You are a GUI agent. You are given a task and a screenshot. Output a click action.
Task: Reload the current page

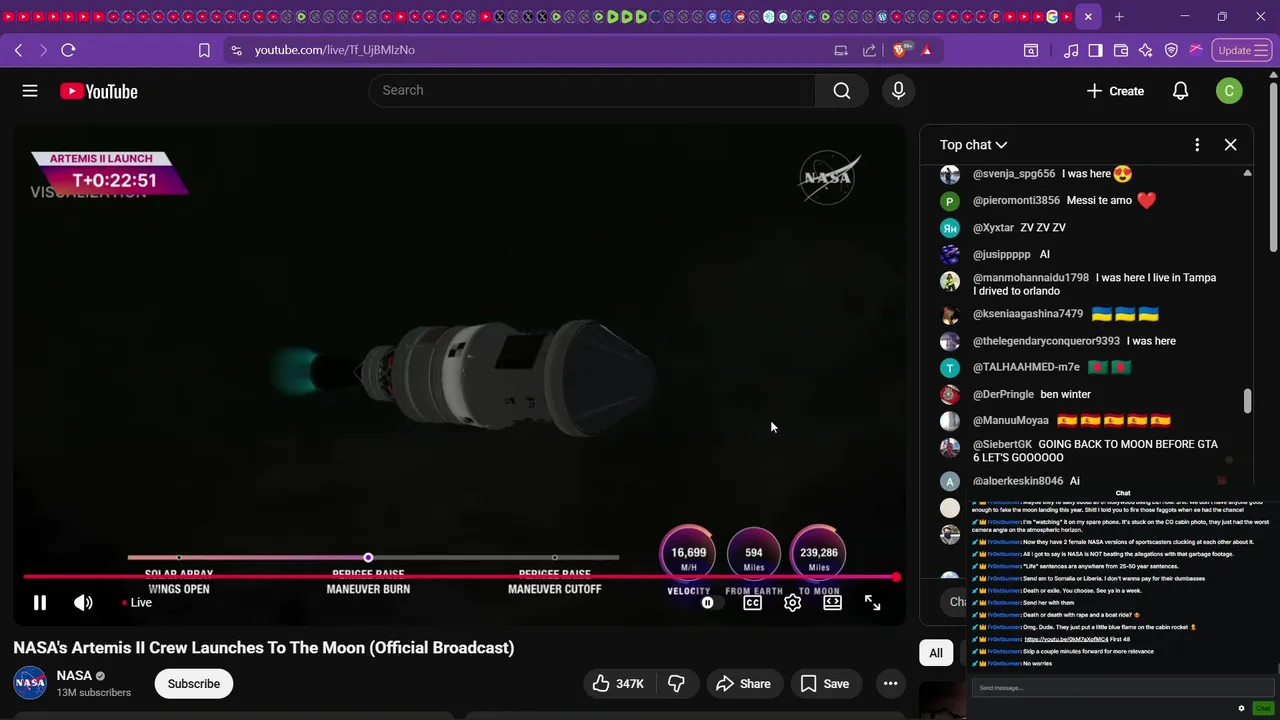[68, 50]
